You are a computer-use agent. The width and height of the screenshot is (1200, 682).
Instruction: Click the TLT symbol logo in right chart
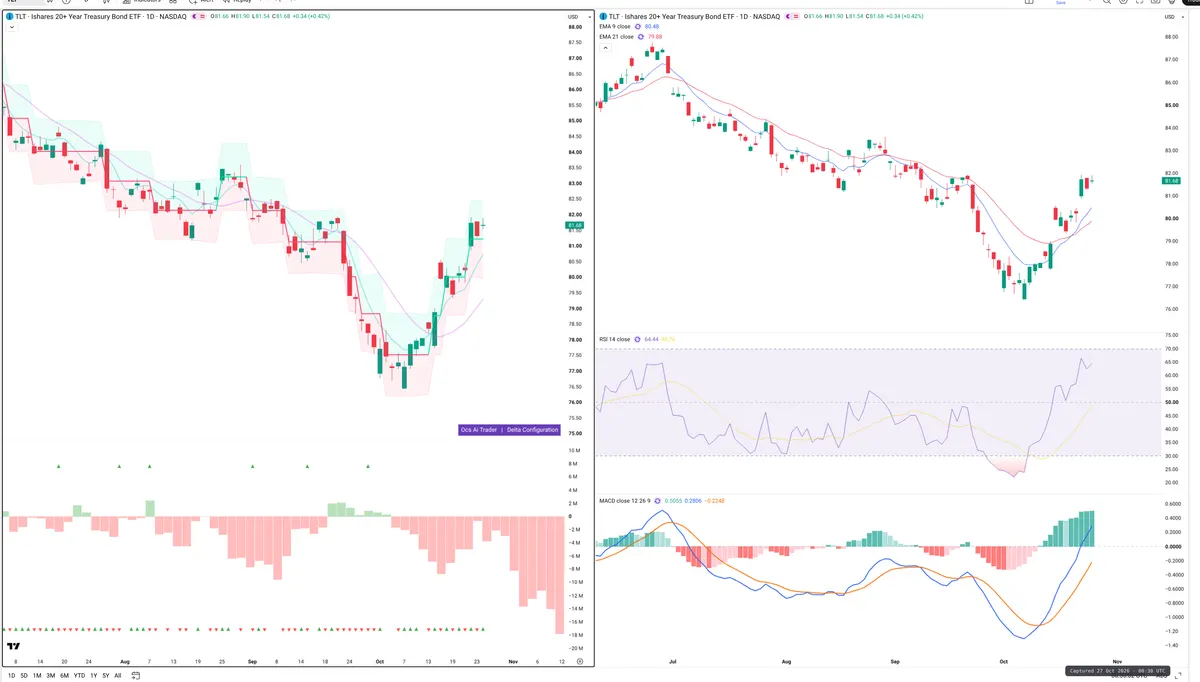tap(603, 16)
